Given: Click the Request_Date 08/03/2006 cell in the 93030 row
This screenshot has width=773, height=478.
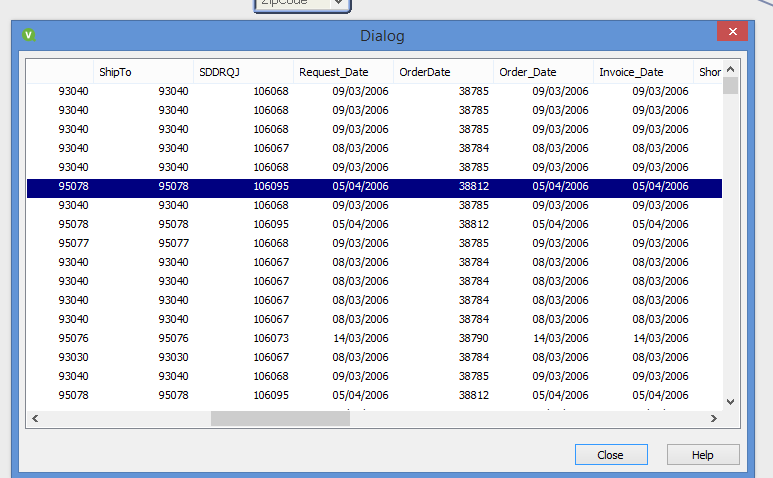Looking at the screenshot, I should [361, 357].
